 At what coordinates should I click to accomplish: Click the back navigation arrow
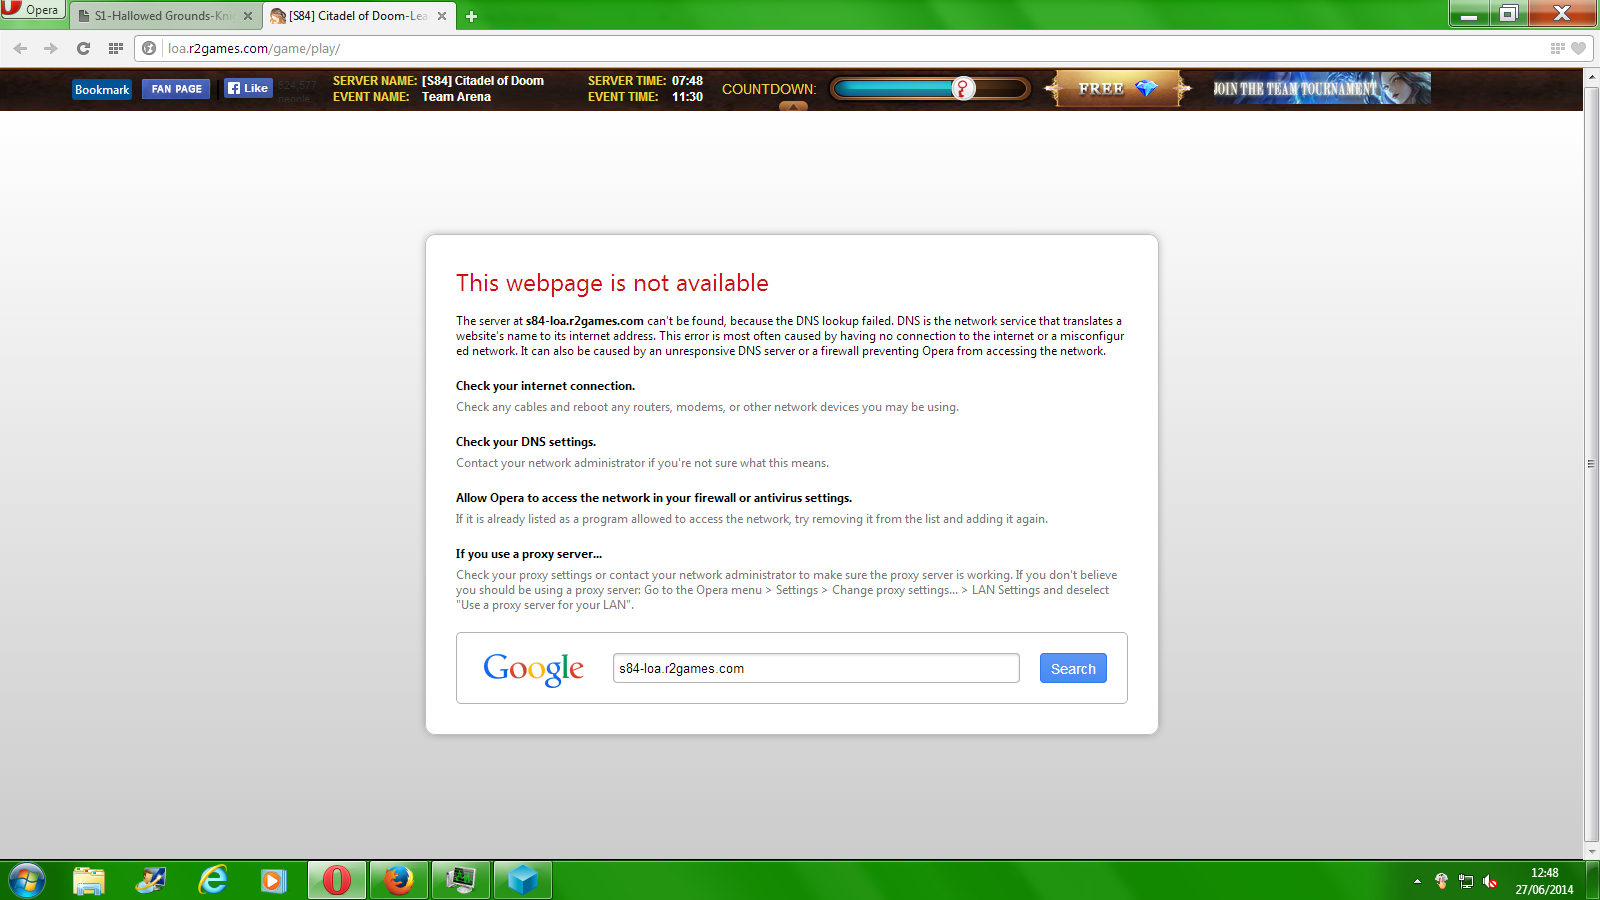click(x=20, y=48)
